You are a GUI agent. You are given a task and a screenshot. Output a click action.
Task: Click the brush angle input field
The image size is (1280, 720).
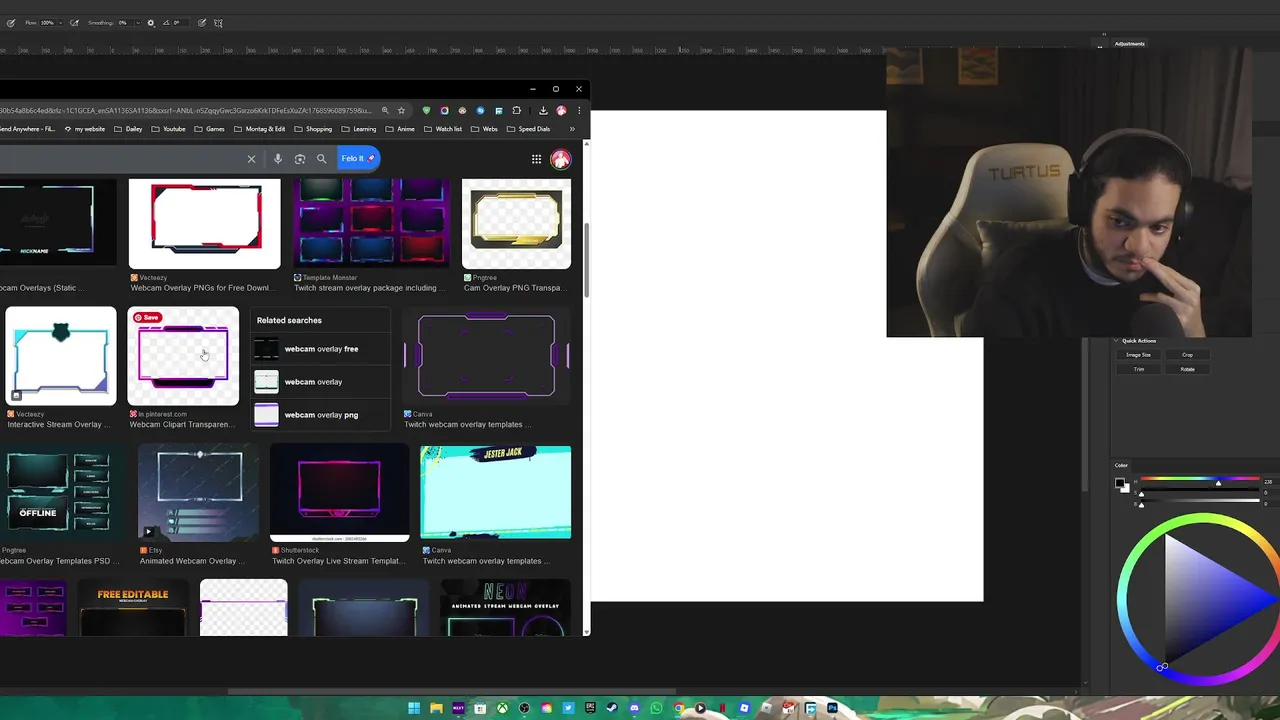click(x=181, y=23)
